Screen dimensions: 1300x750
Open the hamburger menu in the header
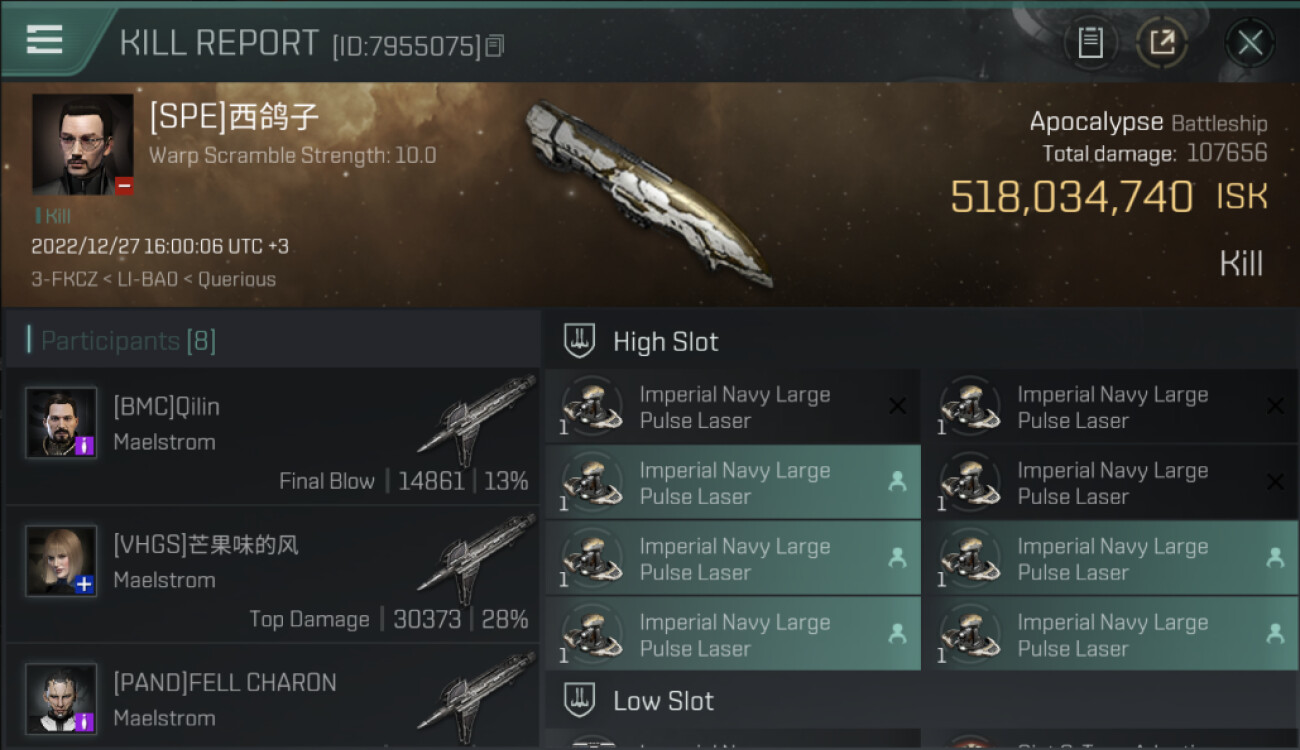[x=44, y=39]
